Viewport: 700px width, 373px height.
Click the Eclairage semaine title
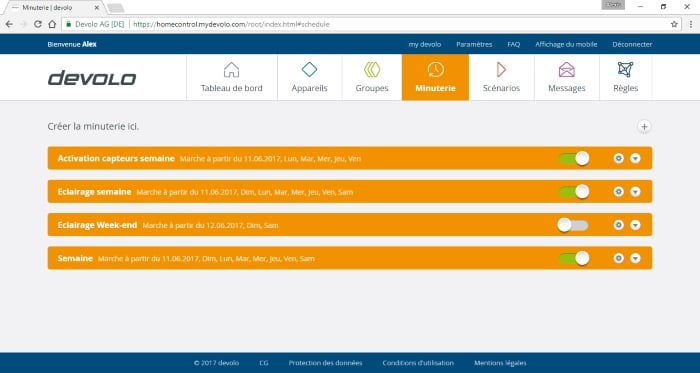(x=94, y=191)
